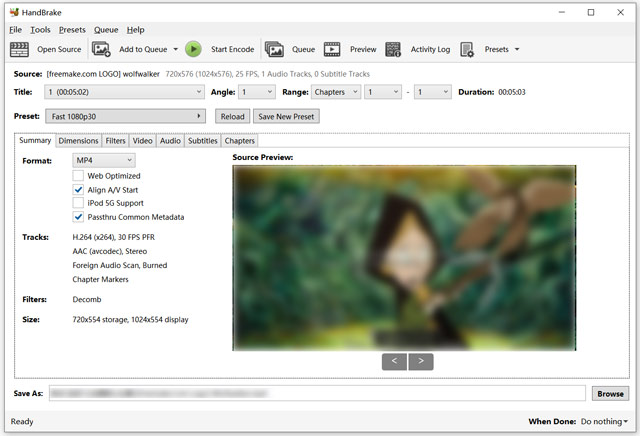Image resolution: width=640 pixels, height=436 pixels.
Task: Switch to the Chapters tab
Action: click(x=240, y=141)
